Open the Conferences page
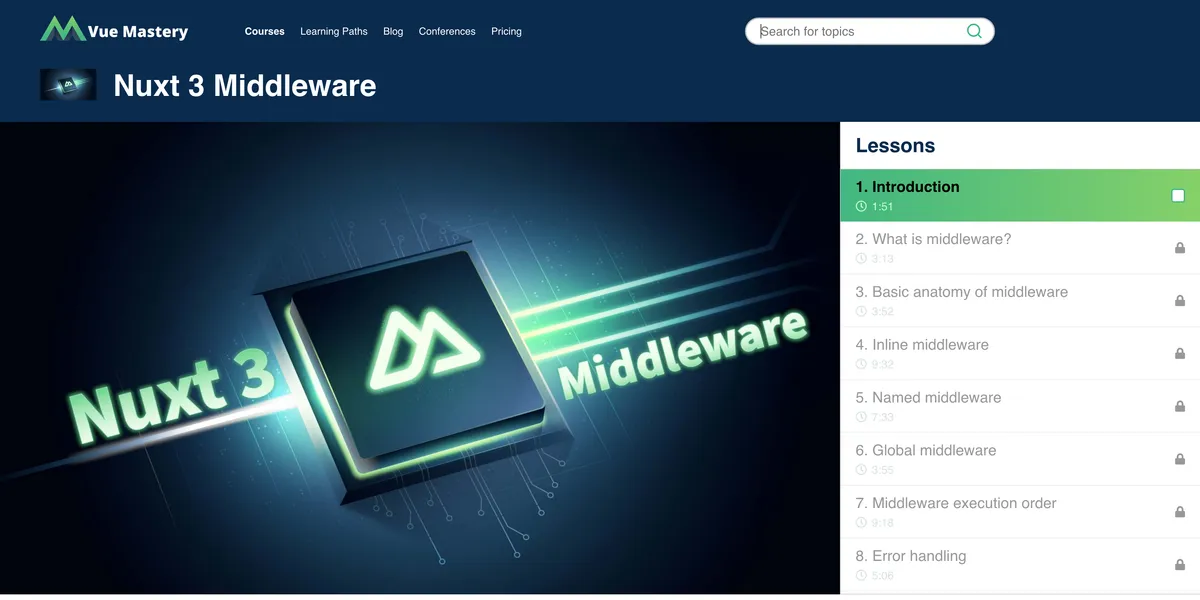This screenshot has width=1200, height=600. (447, 31)
